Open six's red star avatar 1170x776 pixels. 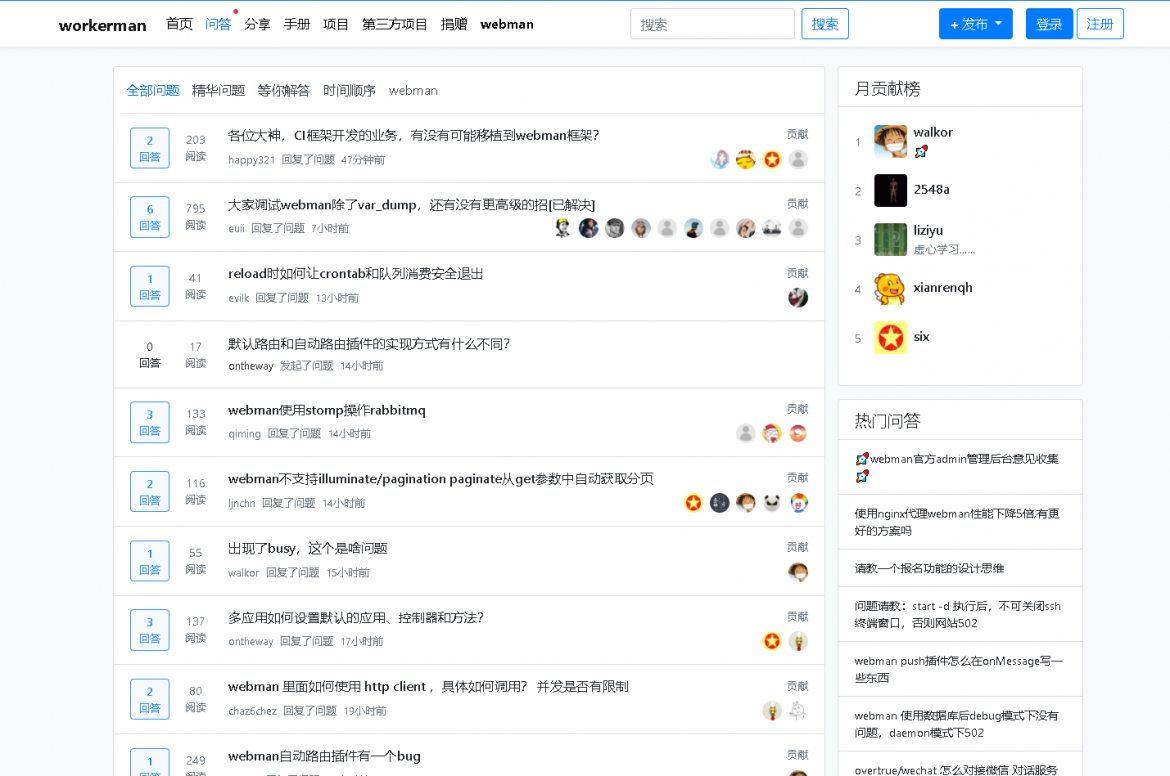890,338
